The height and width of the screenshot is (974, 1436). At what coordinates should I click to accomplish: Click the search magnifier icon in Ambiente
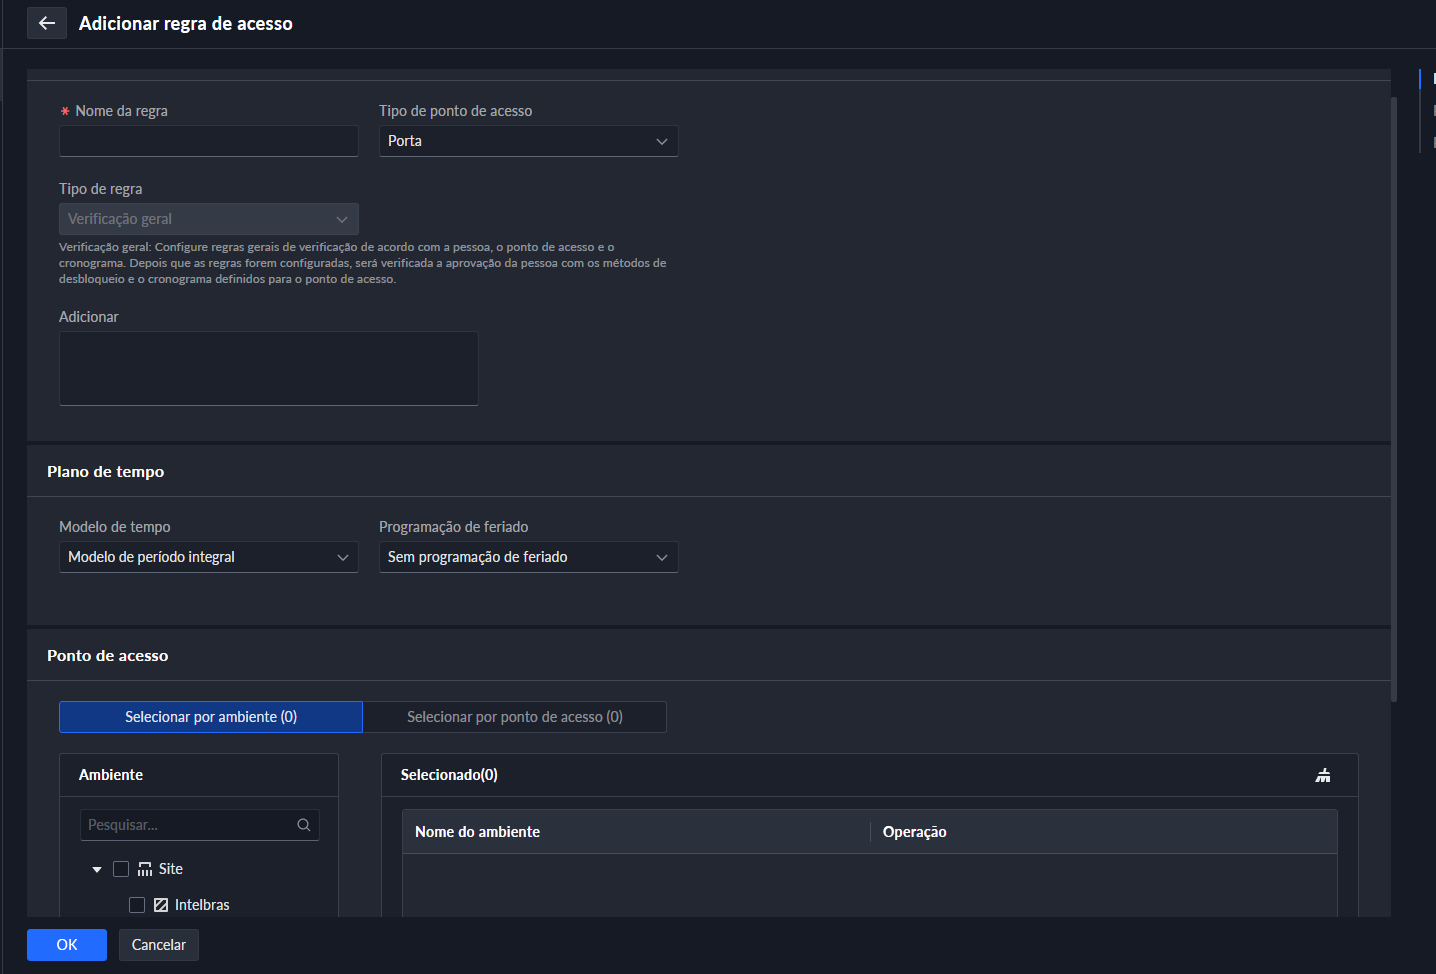coord(304,825)
